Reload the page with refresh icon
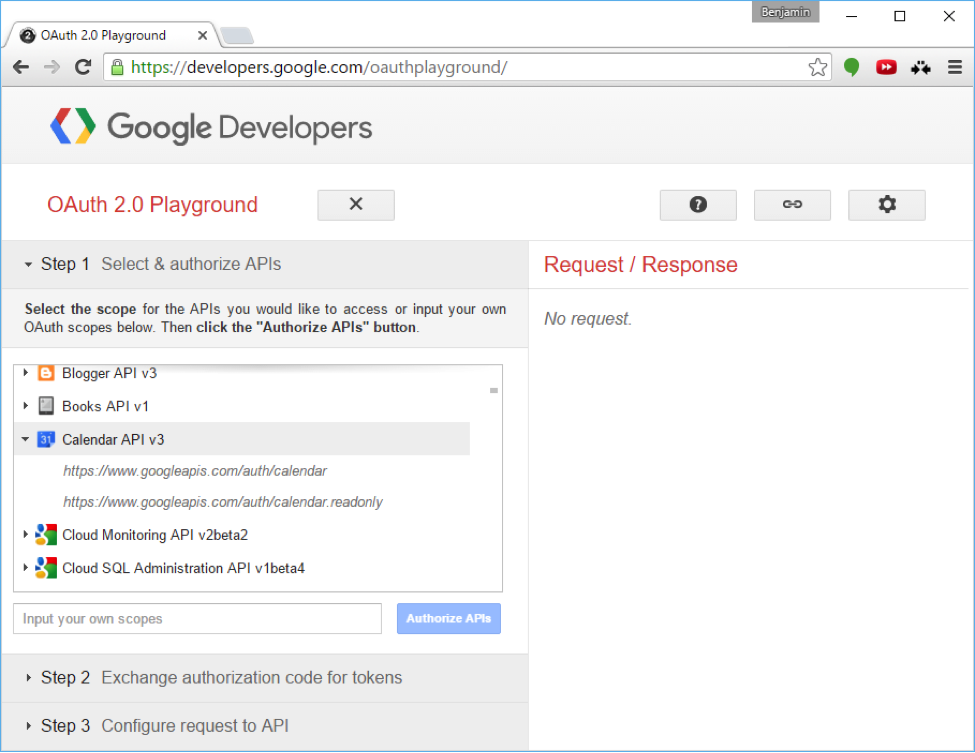Screen dimensions: 975x753 (x=83, y=67)
